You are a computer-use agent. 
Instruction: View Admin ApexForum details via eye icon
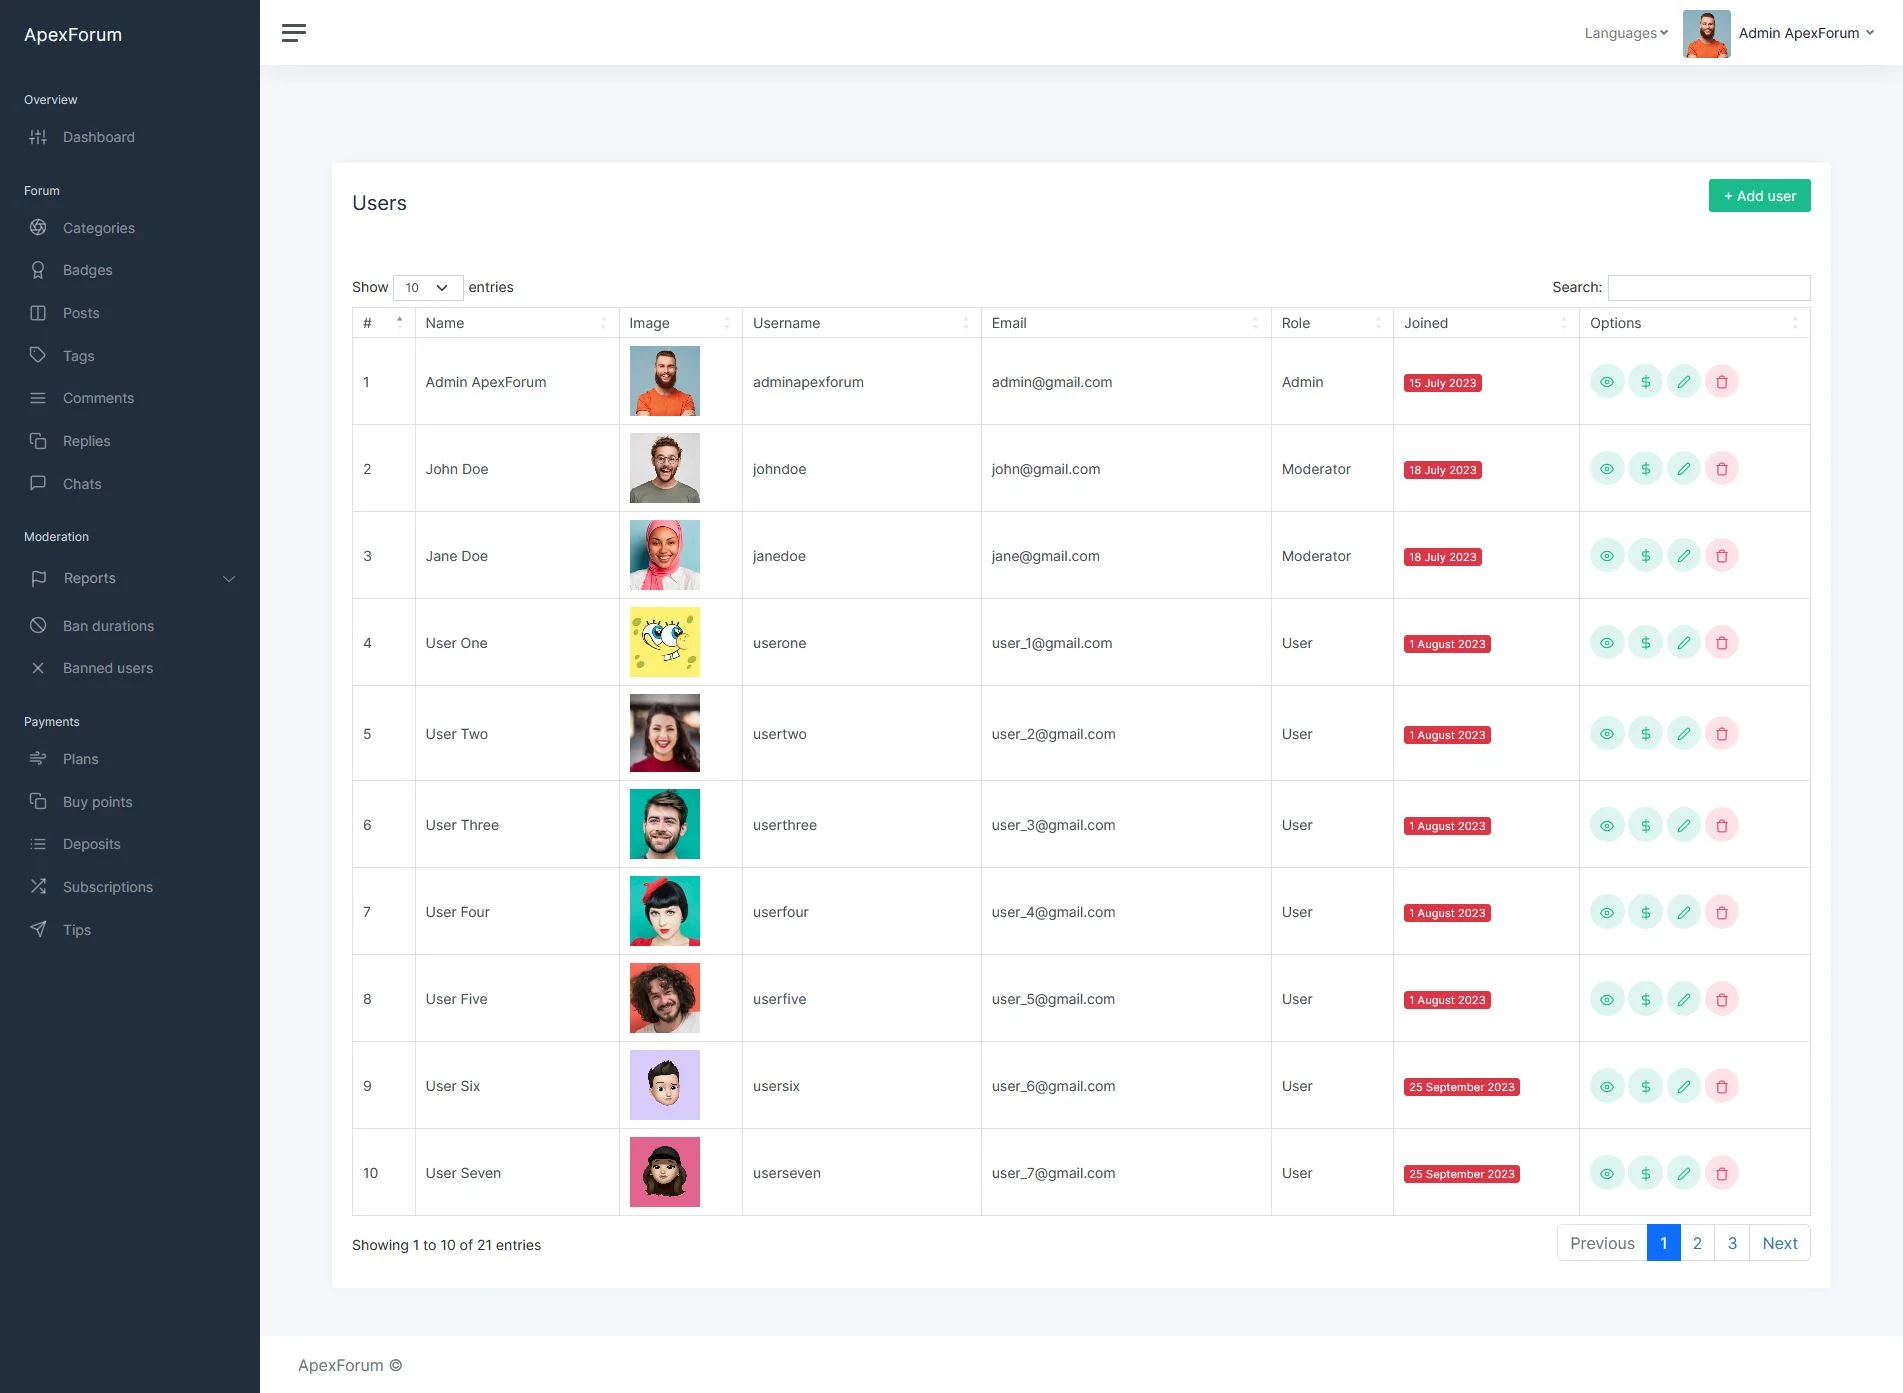(x=1606, y=382)
